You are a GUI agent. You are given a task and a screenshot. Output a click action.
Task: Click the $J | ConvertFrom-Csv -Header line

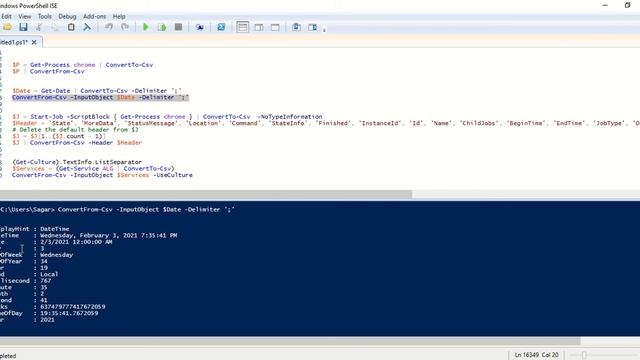click(x=77, y=143)
